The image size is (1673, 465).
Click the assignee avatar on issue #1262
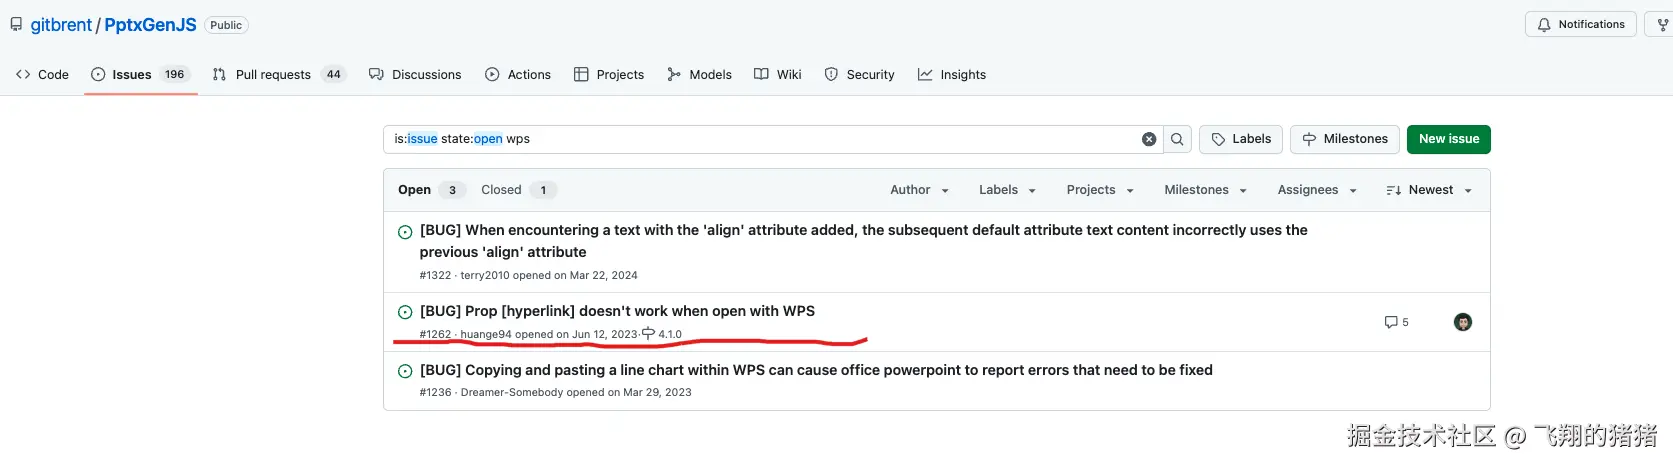coord(1462,322)
